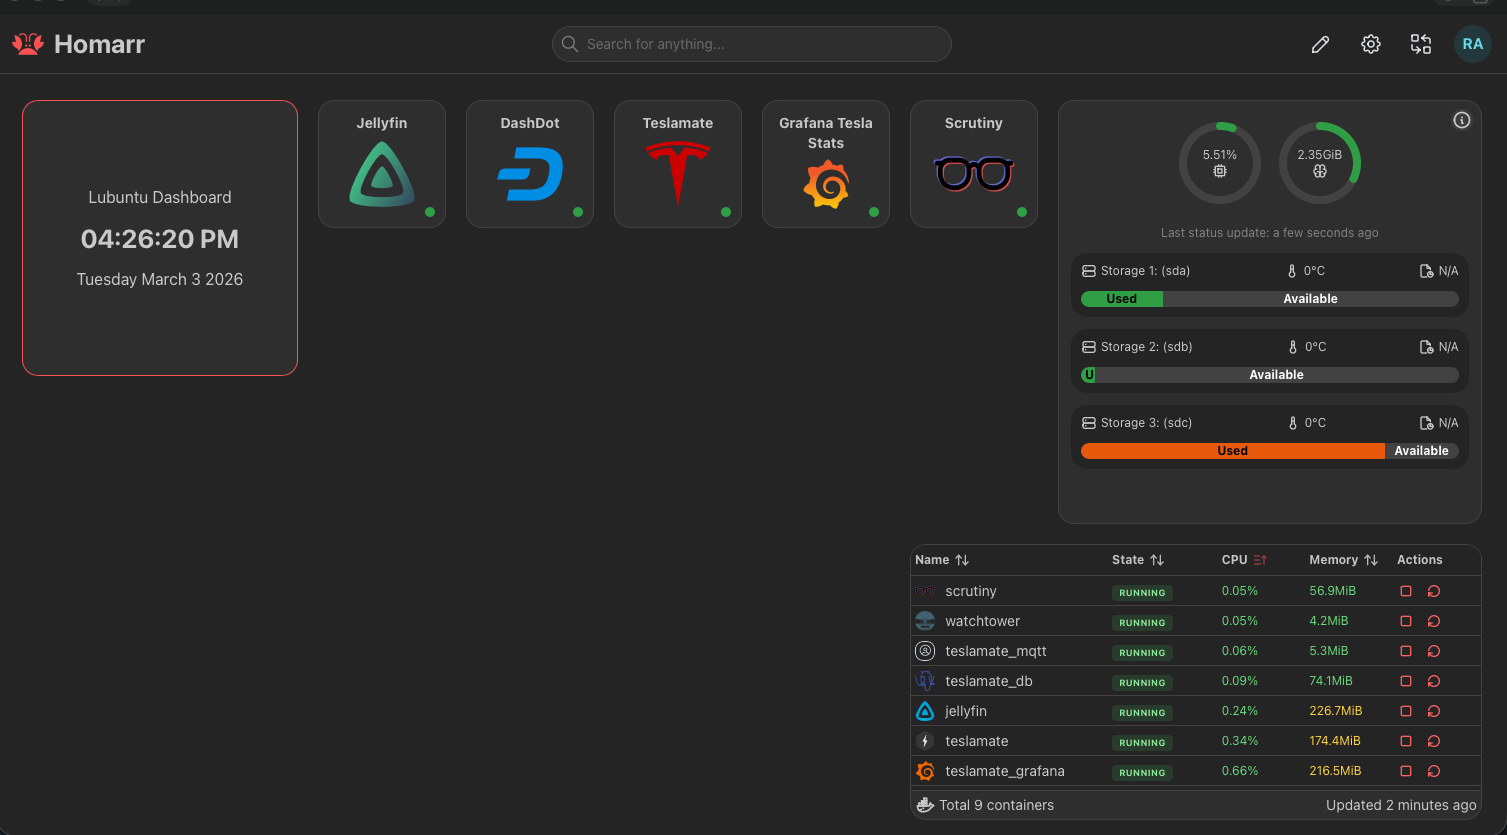Stop the jellyfin container
The height and width of the screenshot is (835, 1507).
[x=1406, y=711]
